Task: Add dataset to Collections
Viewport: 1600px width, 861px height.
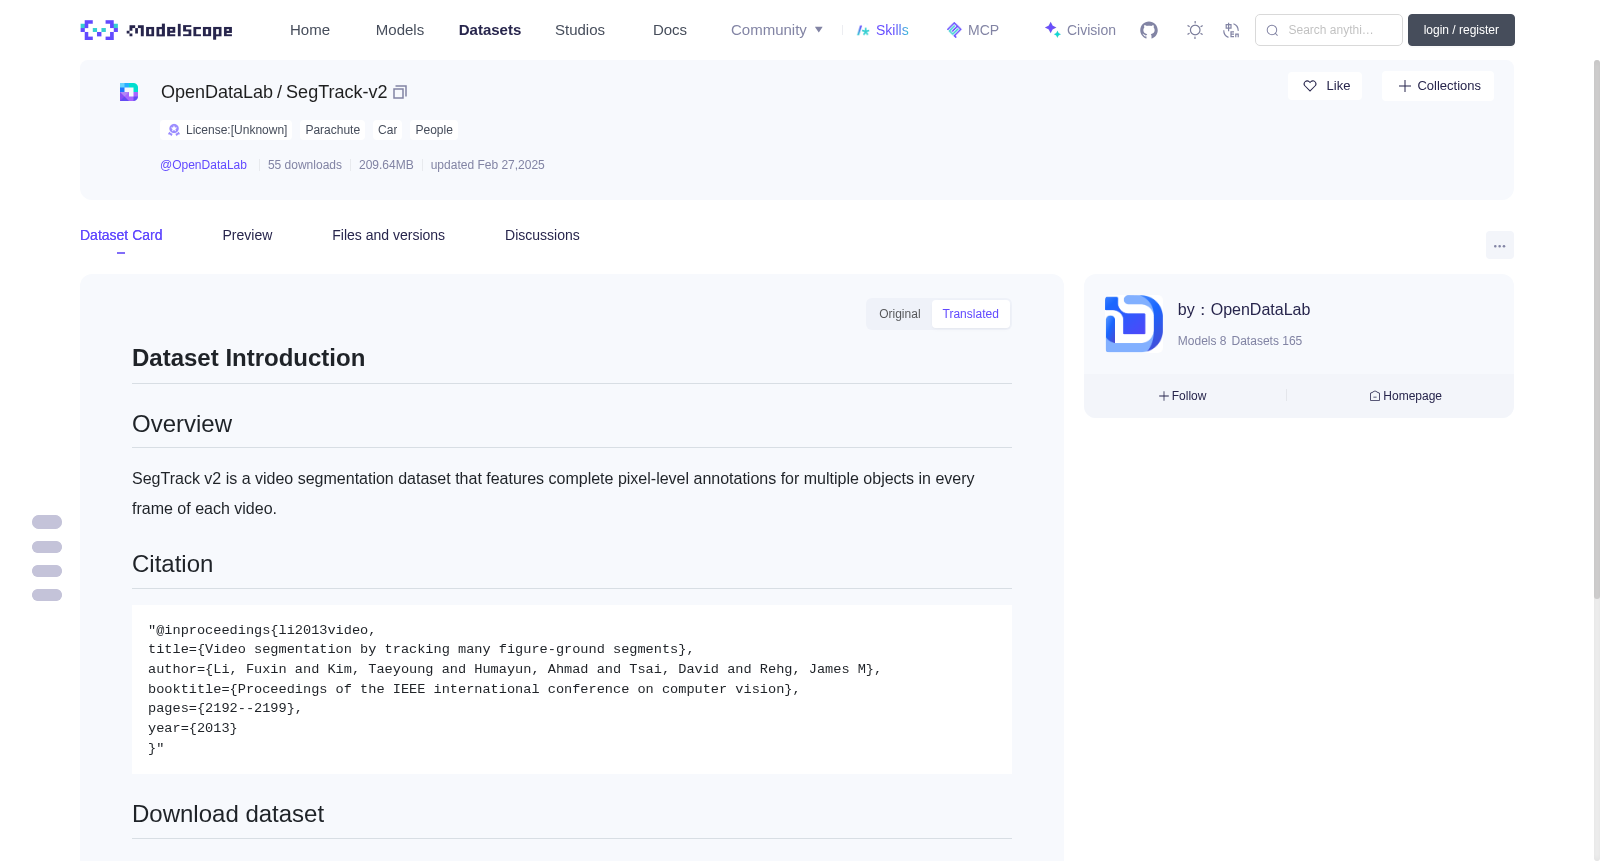Action: coord(1438,86)
